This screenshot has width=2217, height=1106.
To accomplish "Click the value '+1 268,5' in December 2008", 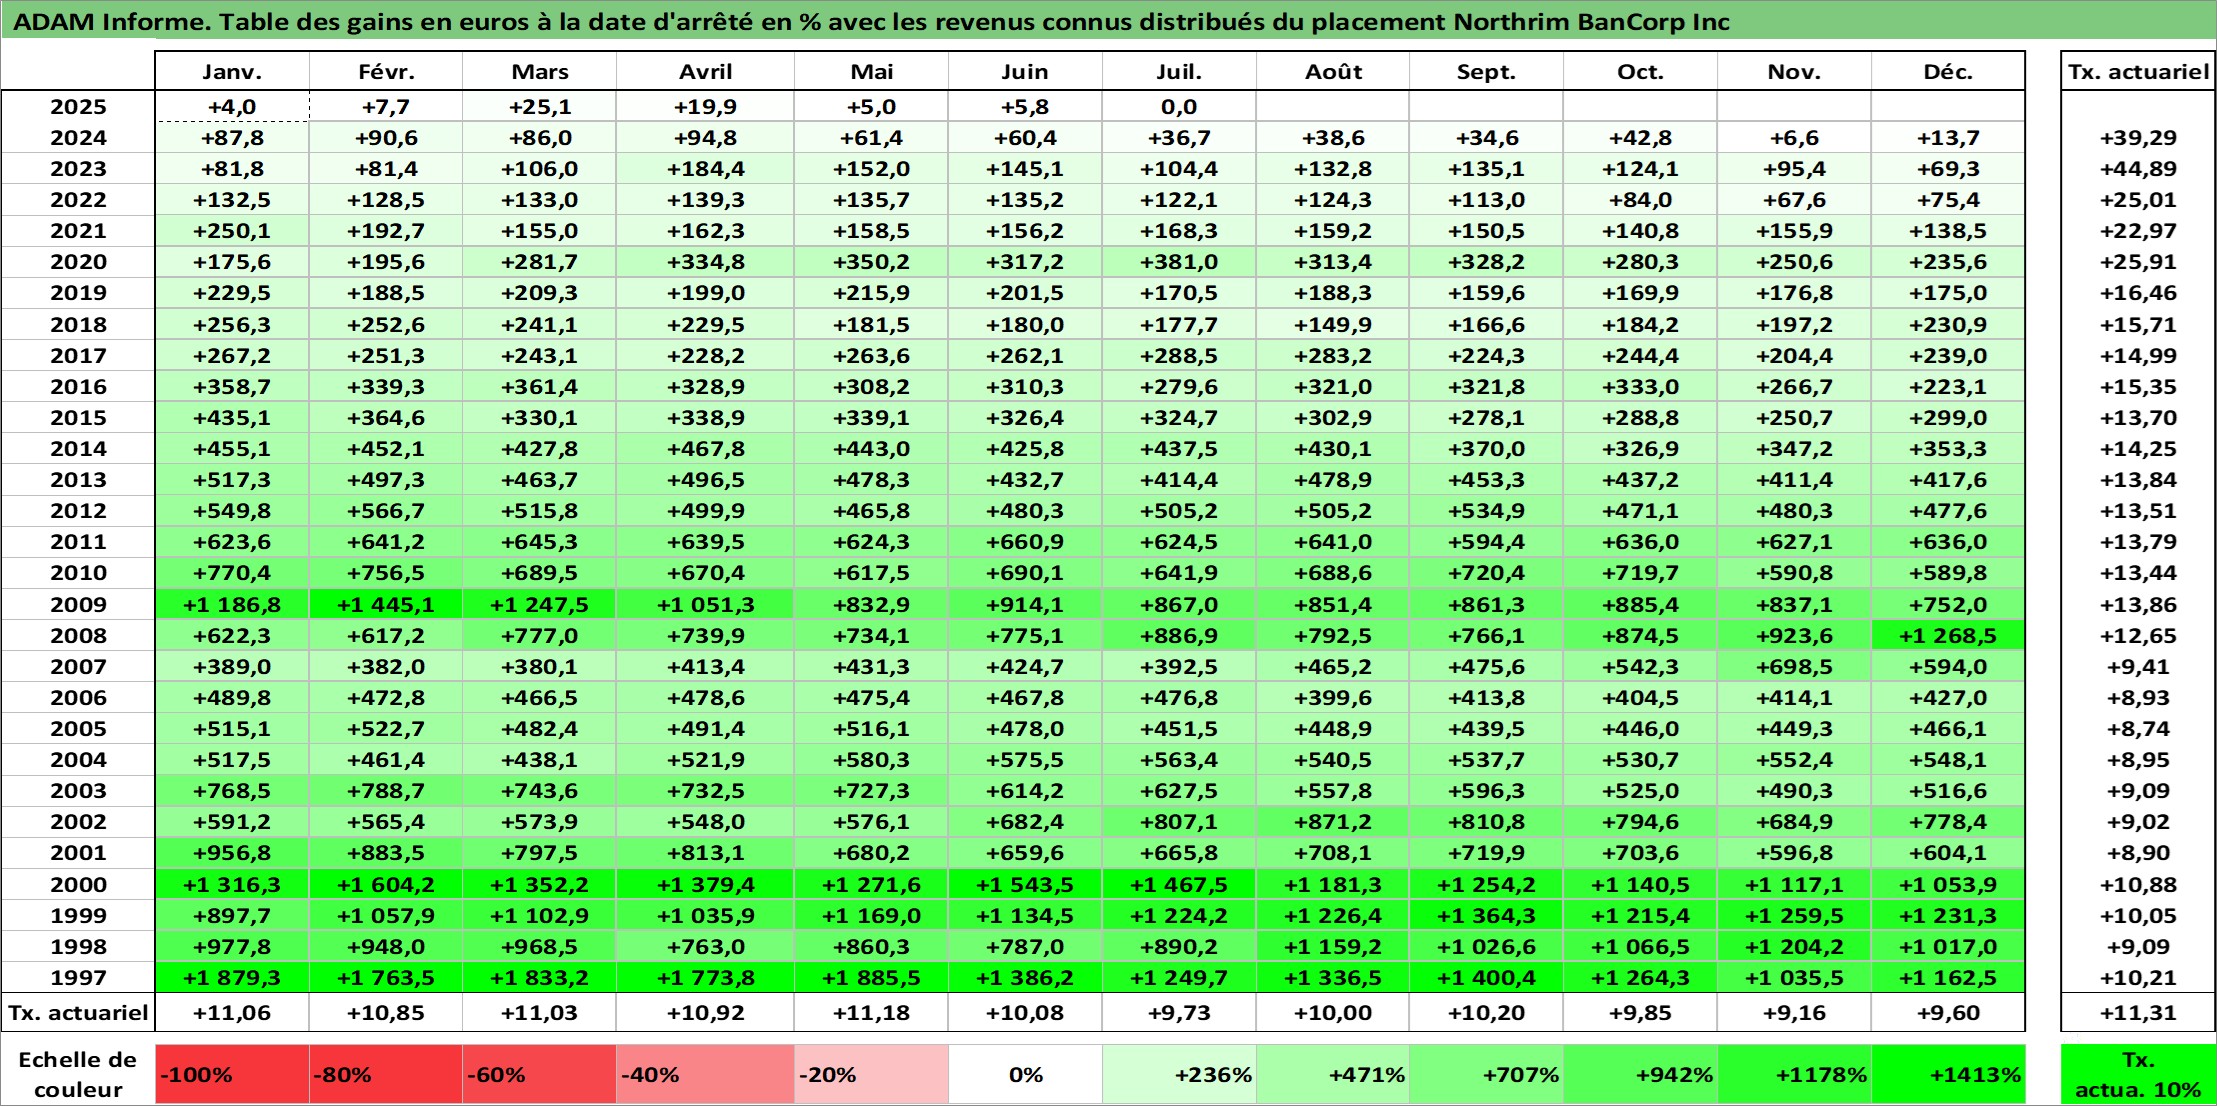I will (1948, 636).
